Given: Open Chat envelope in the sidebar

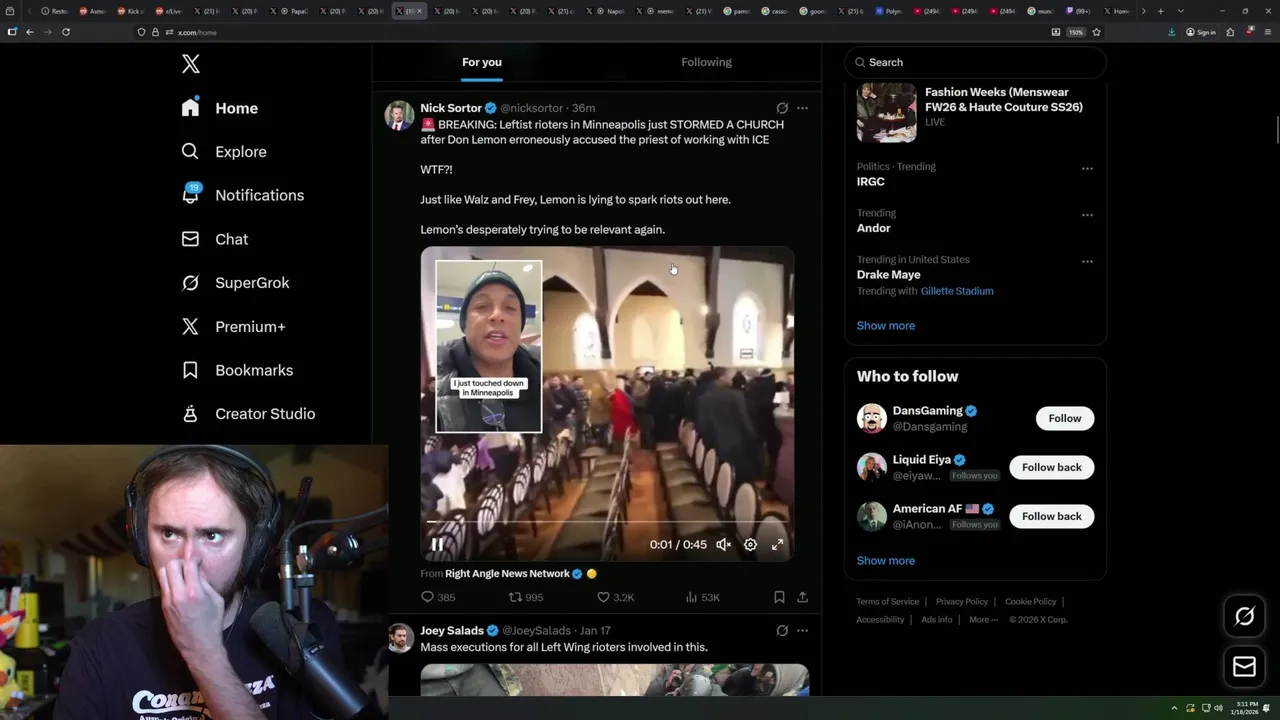Looking at the screenshot, I should click(x=190, y=239).
